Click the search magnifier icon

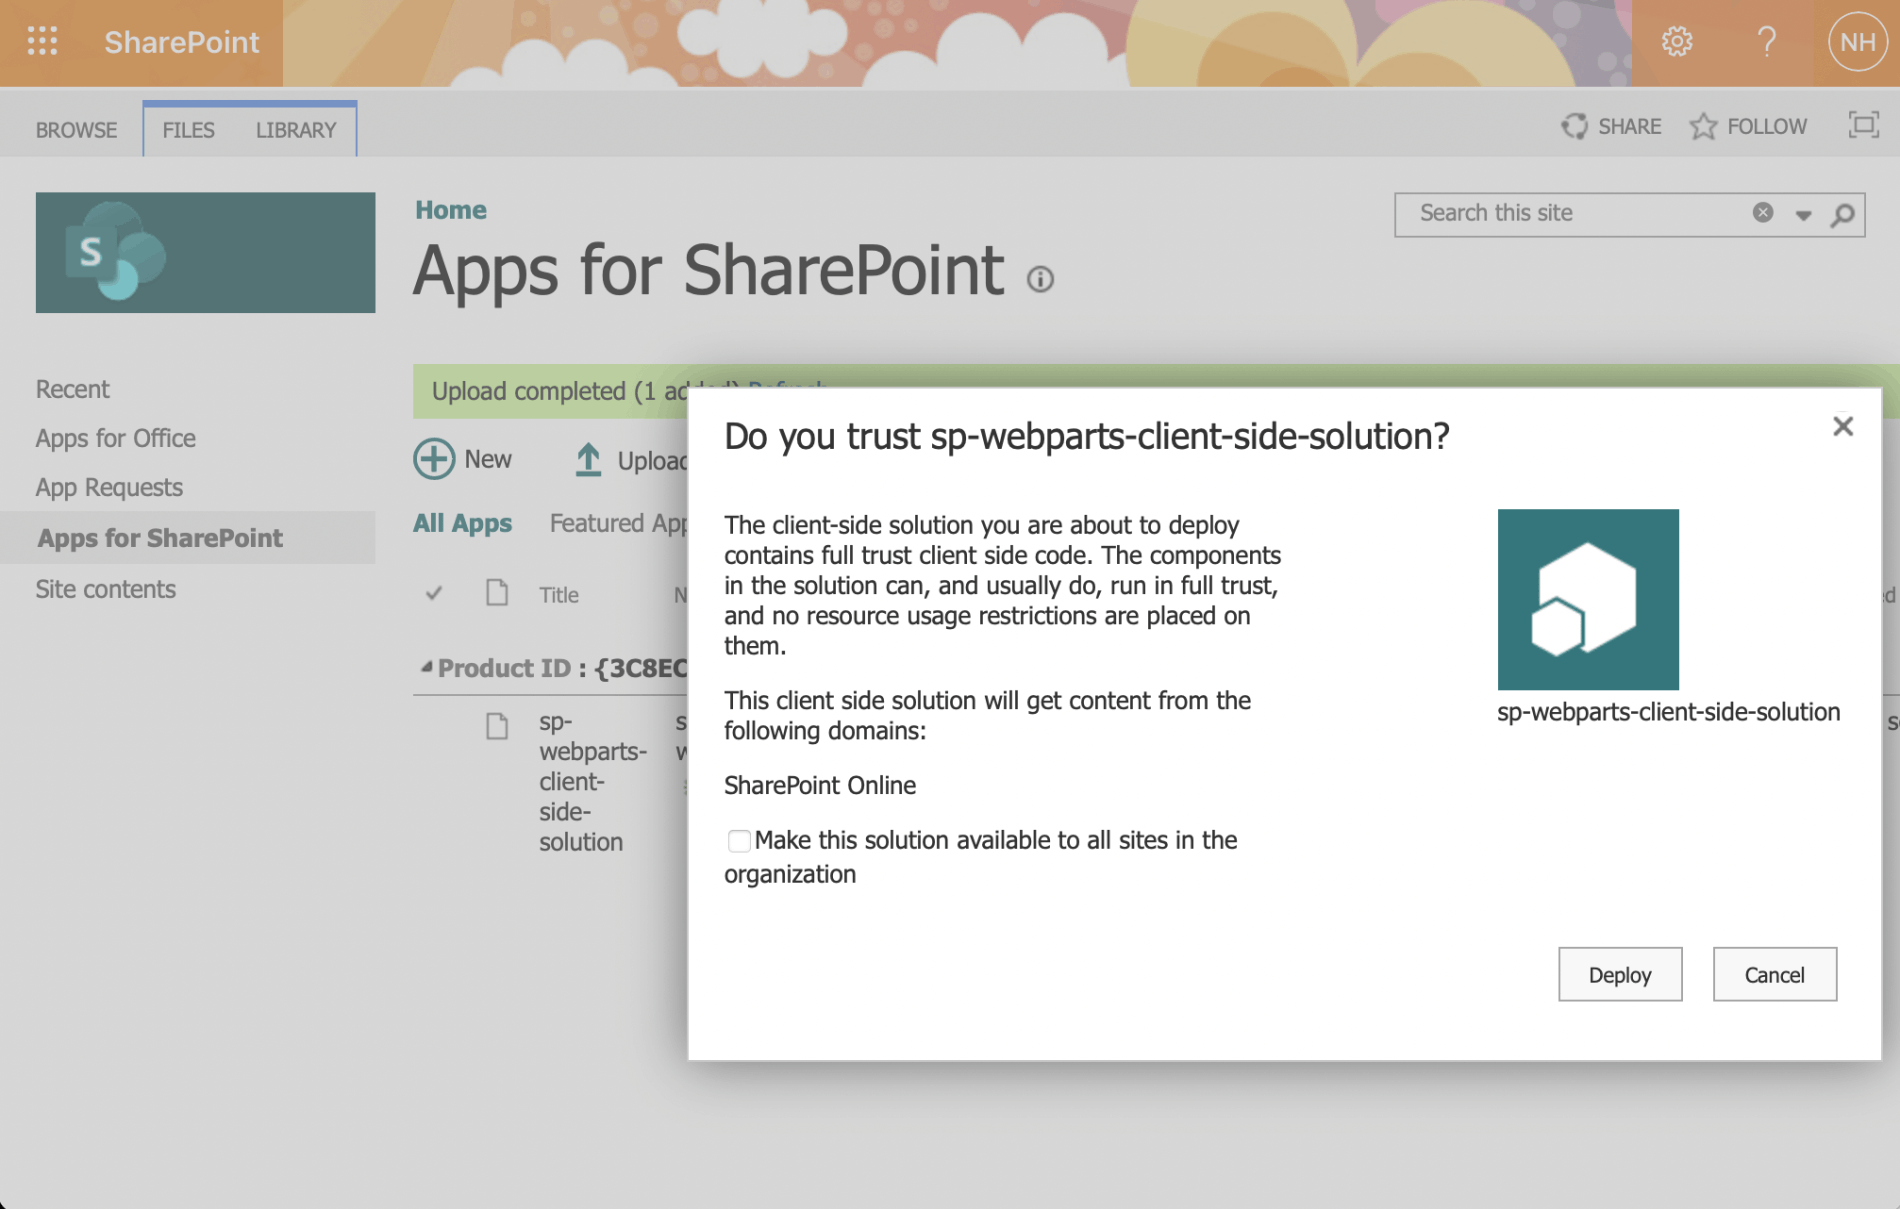click(1842, 214)
